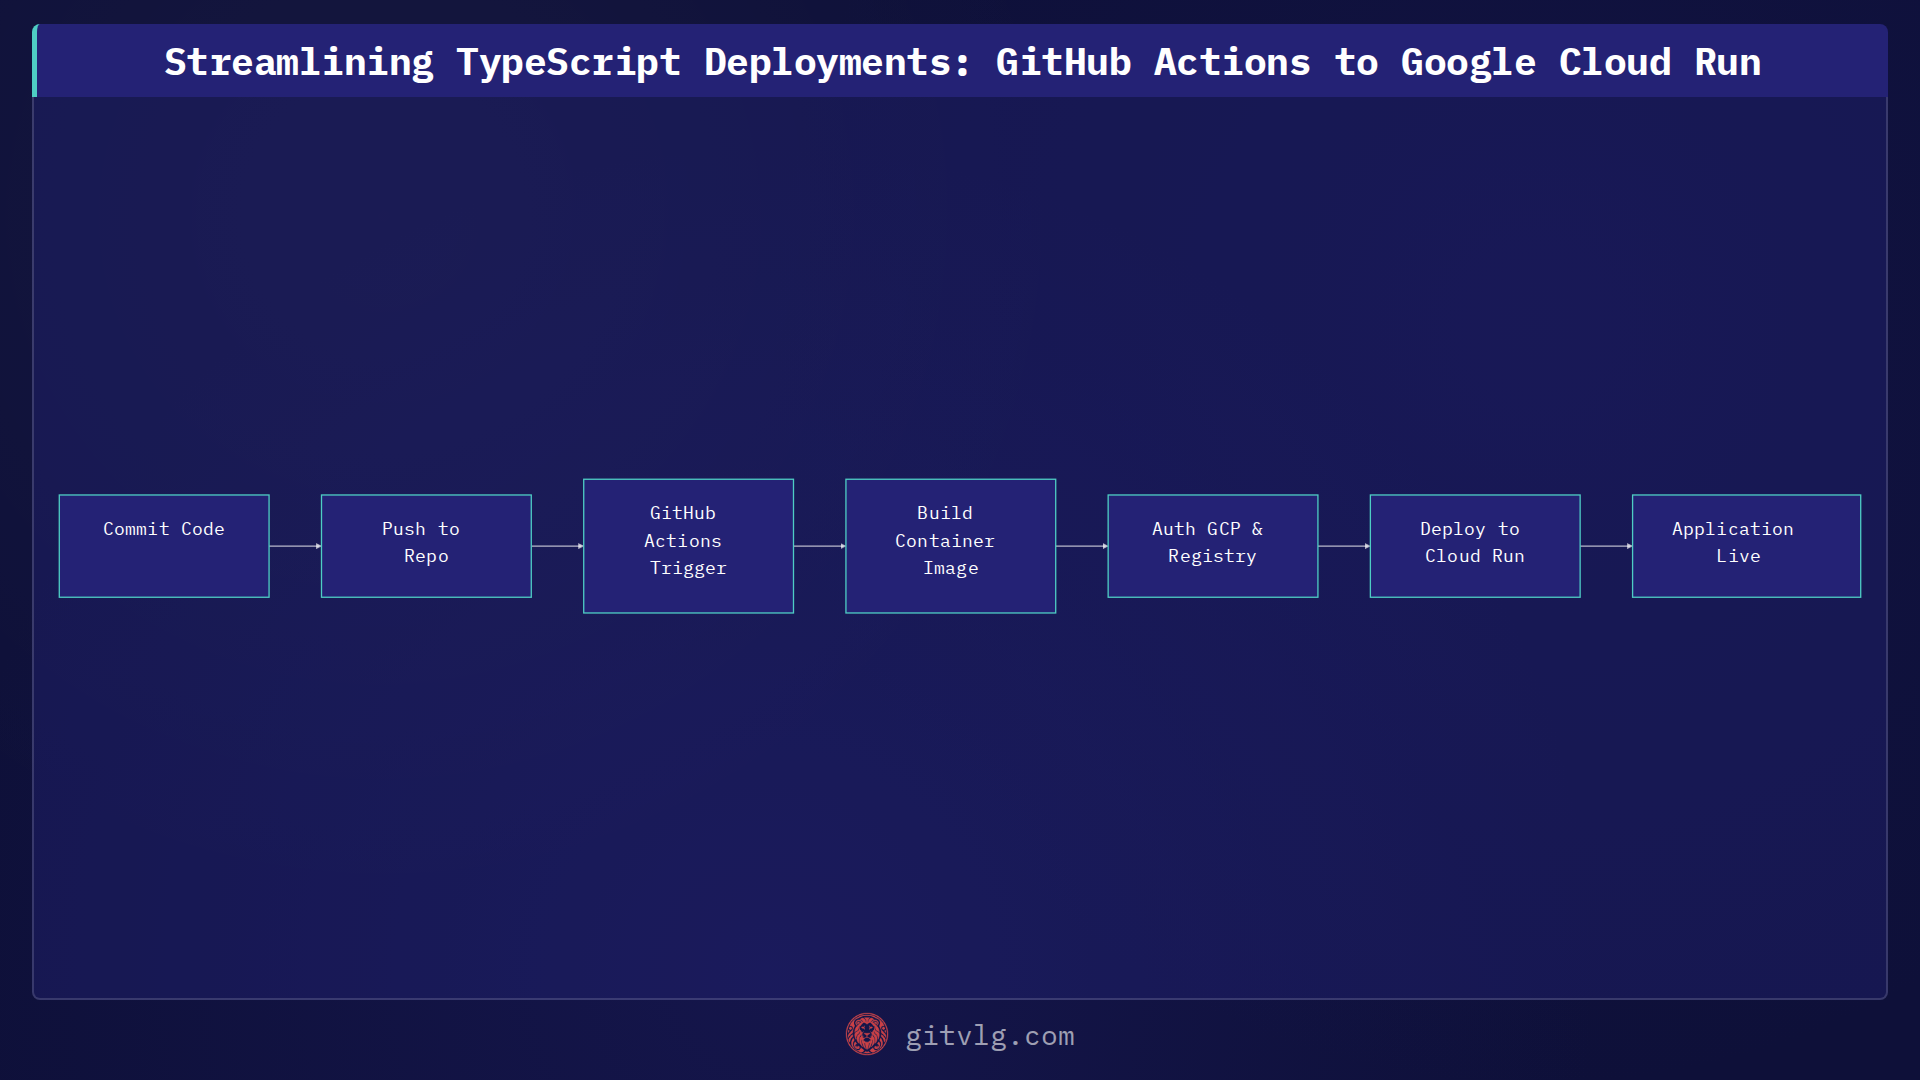The height and width of the screenshot is (1080, 1920).
Task: Select the Deploy to Cloud Run step
Action: [x=1474, y=546]
